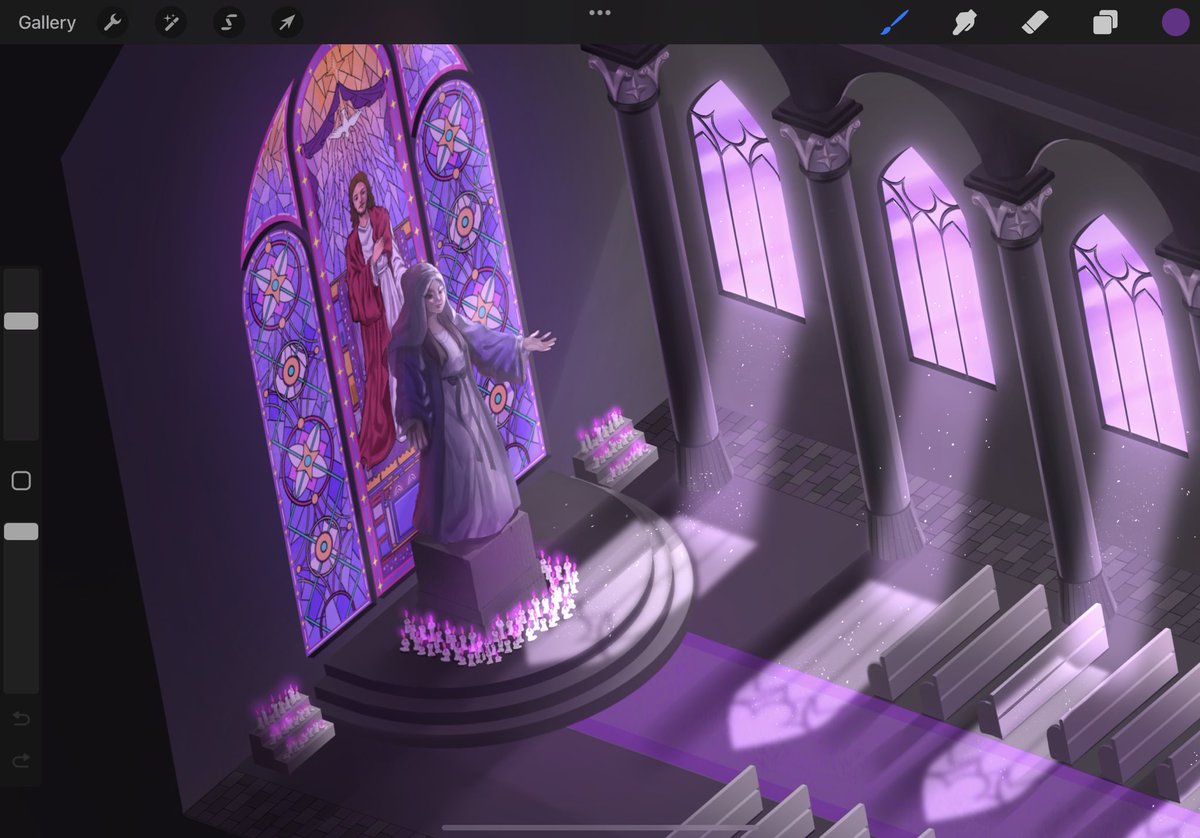Activate the Selection tool
Viewport: 1200px width, 838px height.
tap(228, 22)
